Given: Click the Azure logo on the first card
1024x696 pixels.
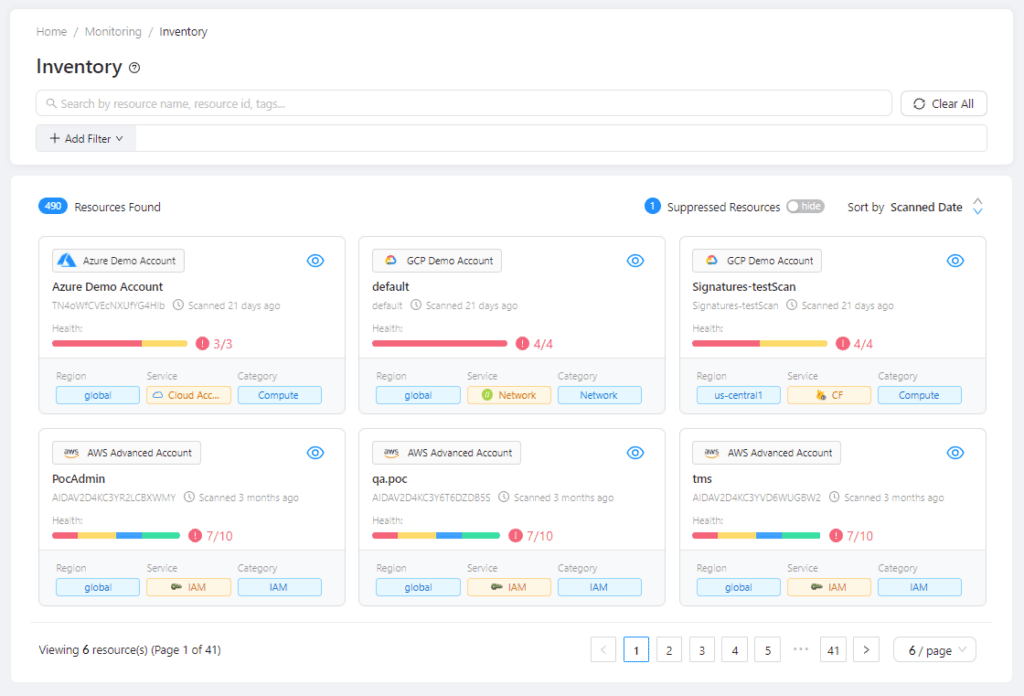Looking at the screenshot, I should (67, 261).
